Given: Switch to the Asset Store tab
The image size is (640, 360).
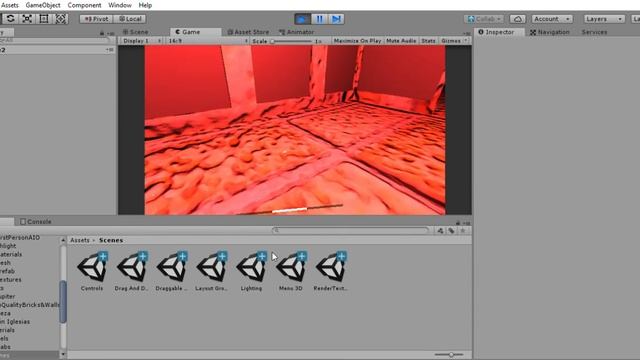Looking at the screenshot, I should (x=248, y=32).
